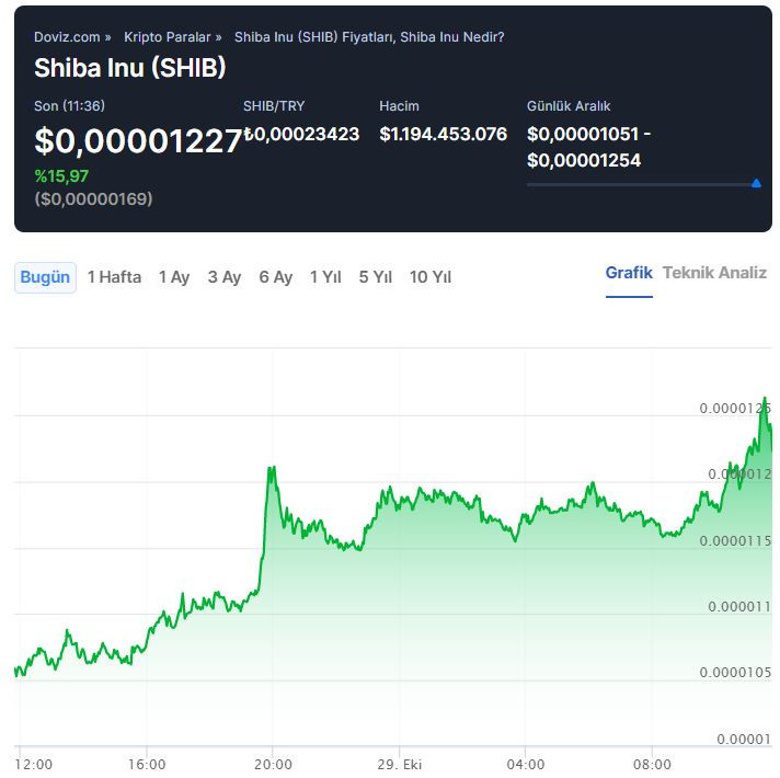Show the 1 Ay range
780x778 pixels.
tap(174, 277)
